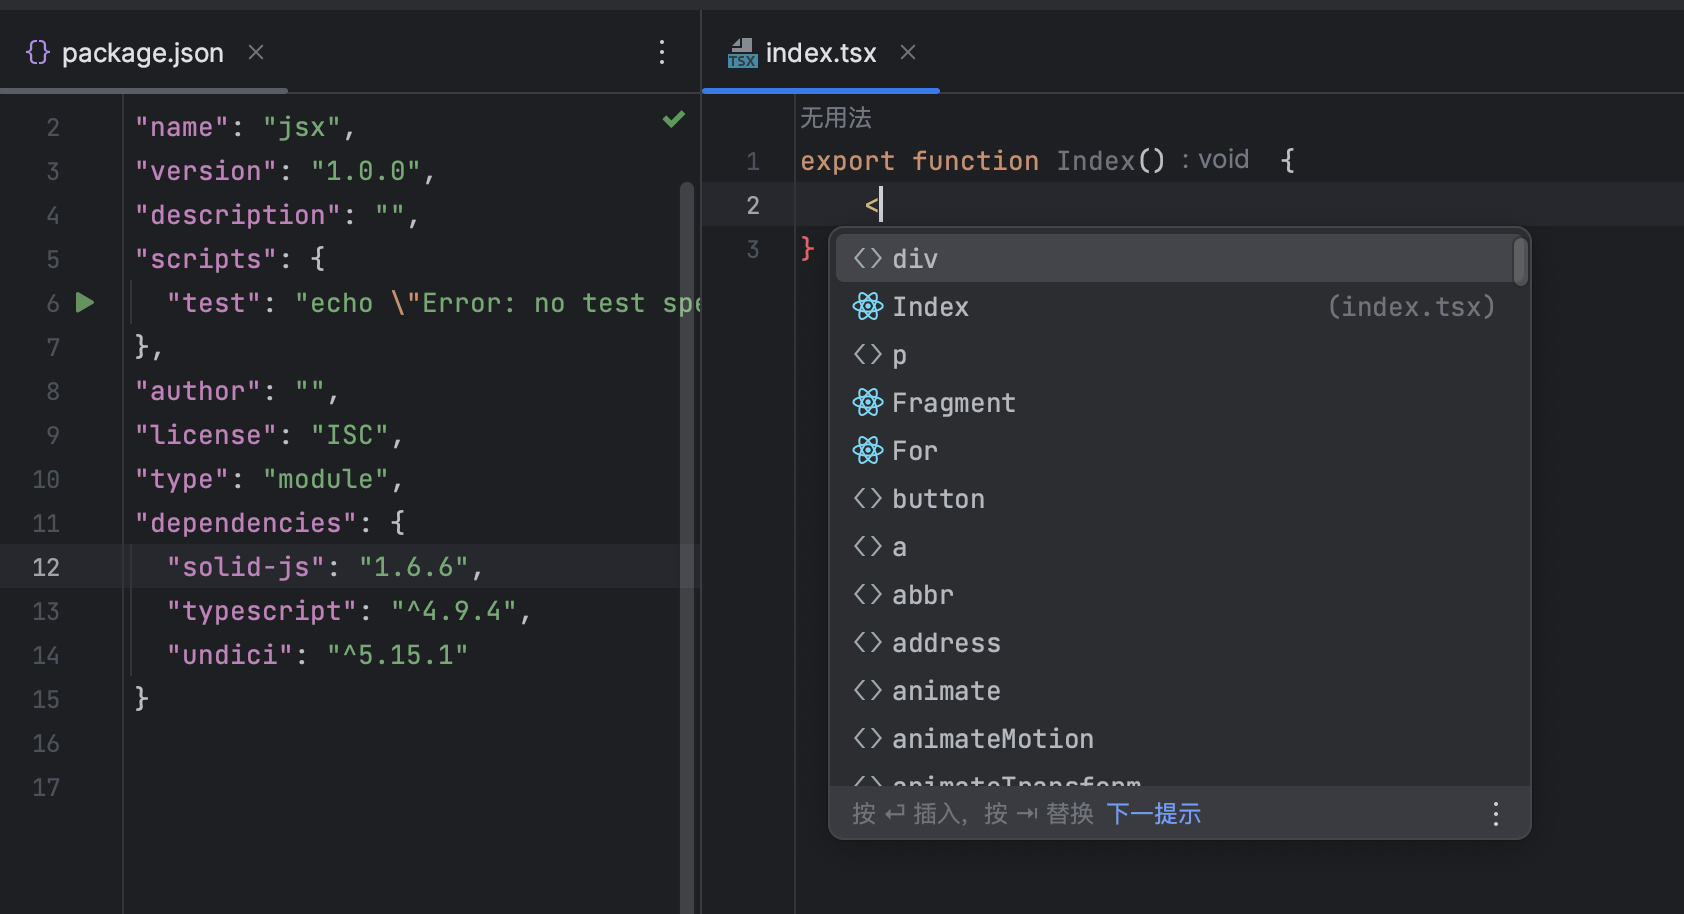Image resolution: width=1684 pixels, height=914 pixels.
Task: Close the index.tsx tab
Action: 907,52
